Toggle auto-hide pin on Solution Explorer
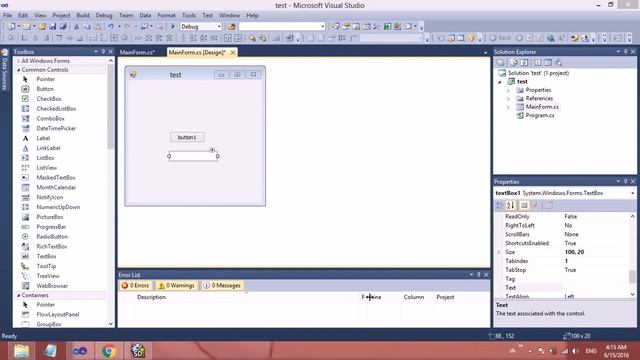This screenshot has height=360, width=640. [x=625, y=52]
